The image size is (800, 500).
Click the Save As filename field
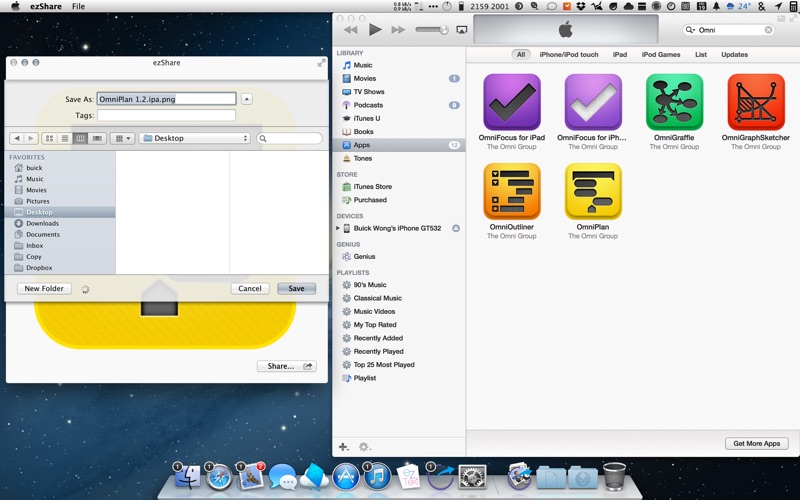tap(166, 99)
